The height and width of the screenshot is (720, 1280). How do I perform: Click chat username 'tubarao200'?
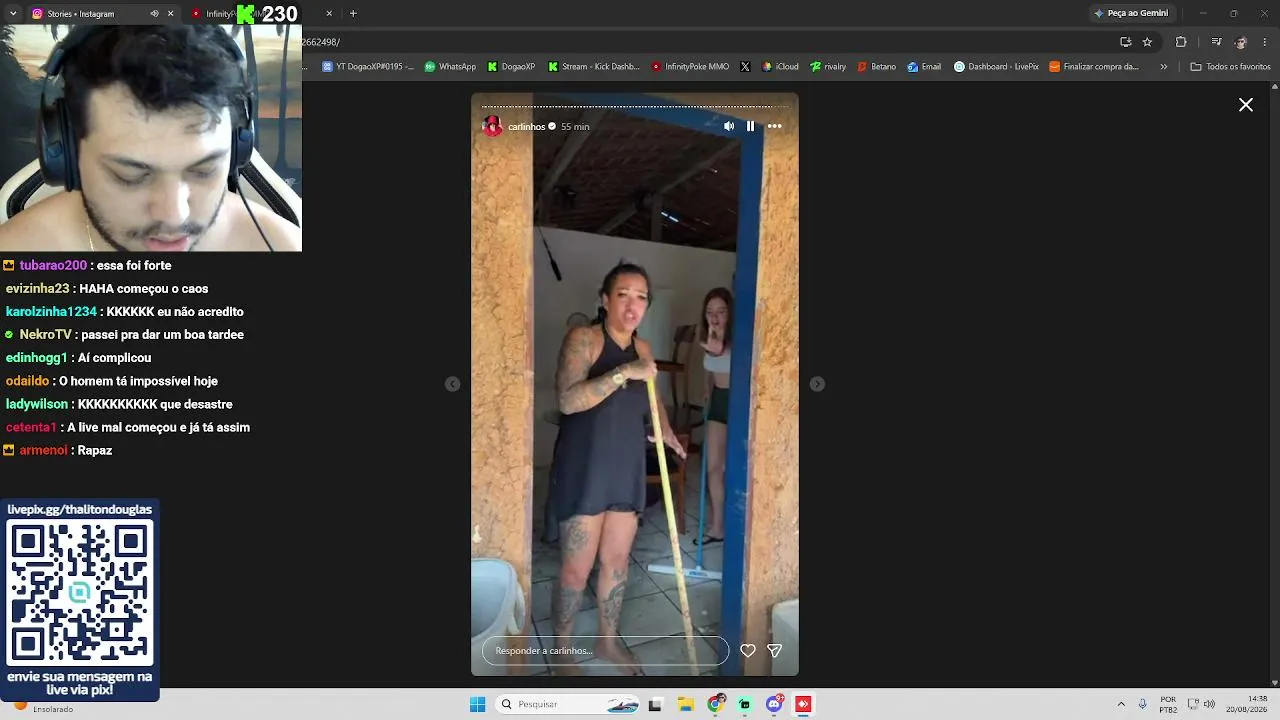pos(53,266)
